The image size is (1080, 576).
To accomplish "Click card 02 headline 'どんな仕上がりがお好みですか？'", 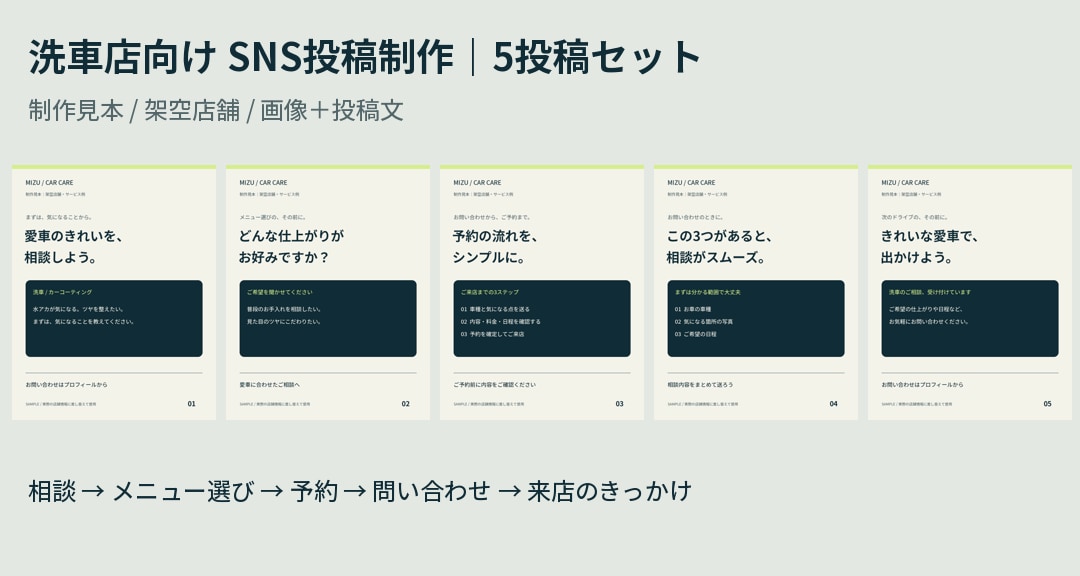I will (x=291, y=247).
